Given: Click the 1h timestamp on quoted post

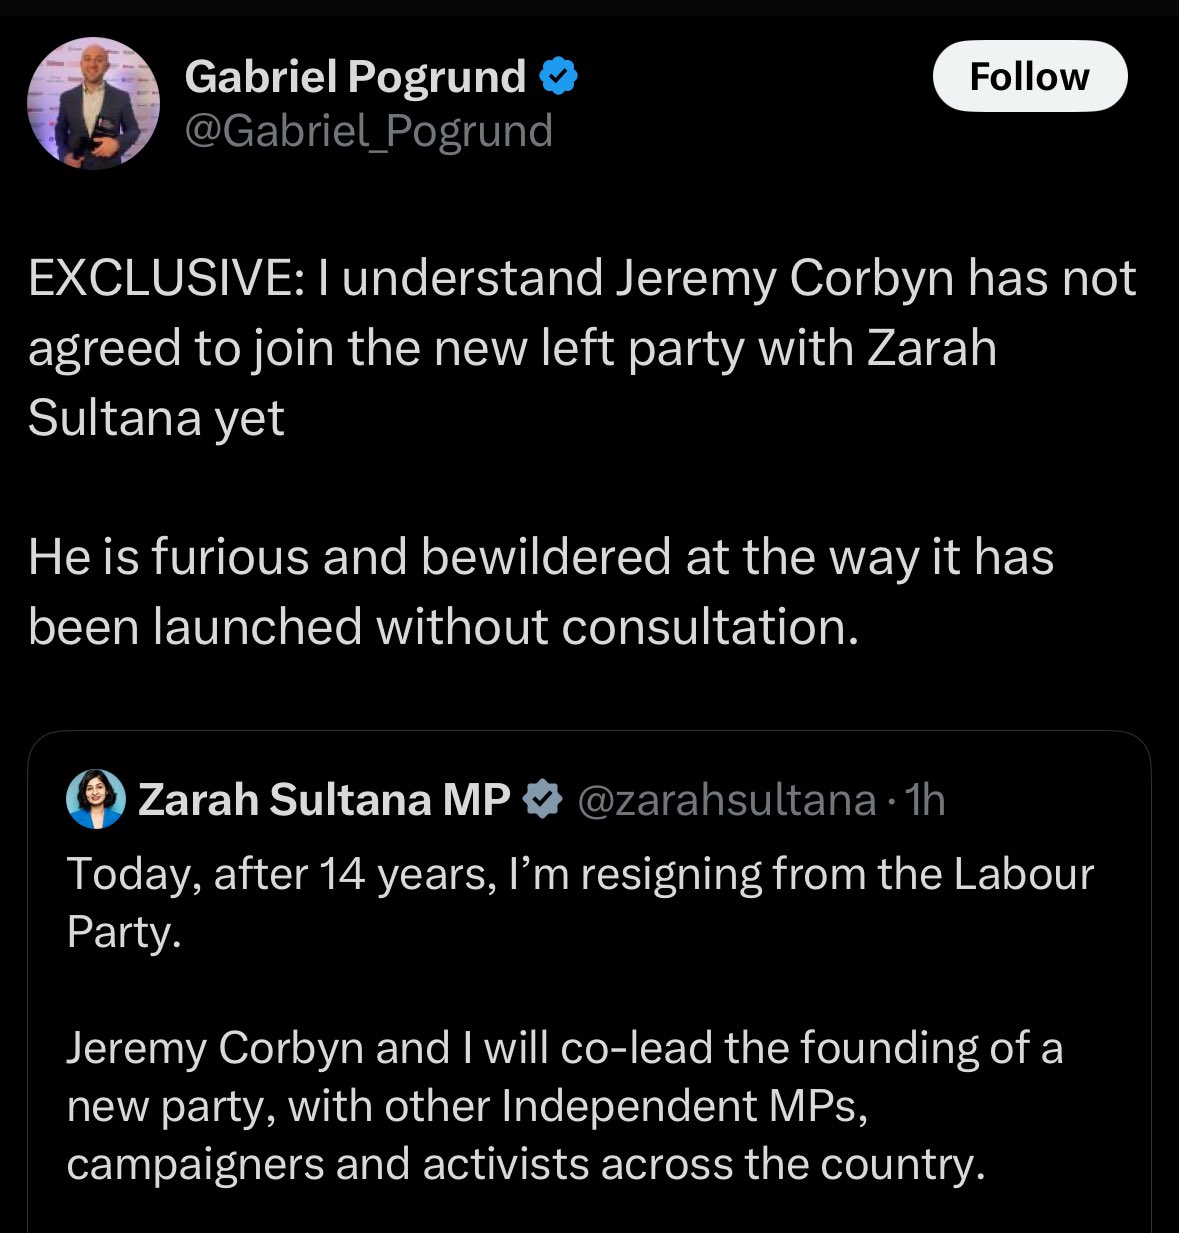Looking at the screenshot, I should pos(925,800).
